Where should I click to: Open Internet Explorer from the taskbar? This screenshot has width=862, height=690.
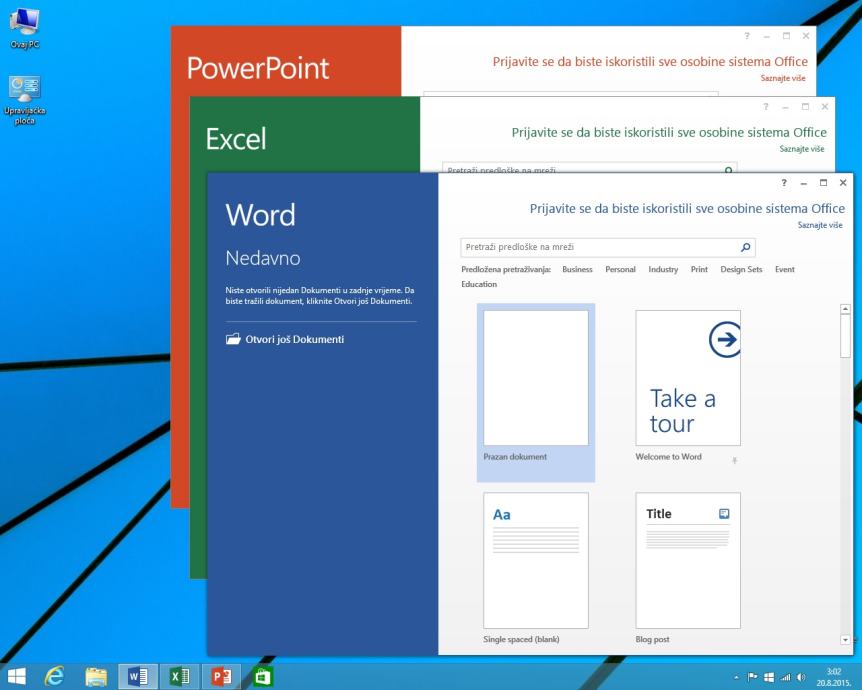pos(55,675)
